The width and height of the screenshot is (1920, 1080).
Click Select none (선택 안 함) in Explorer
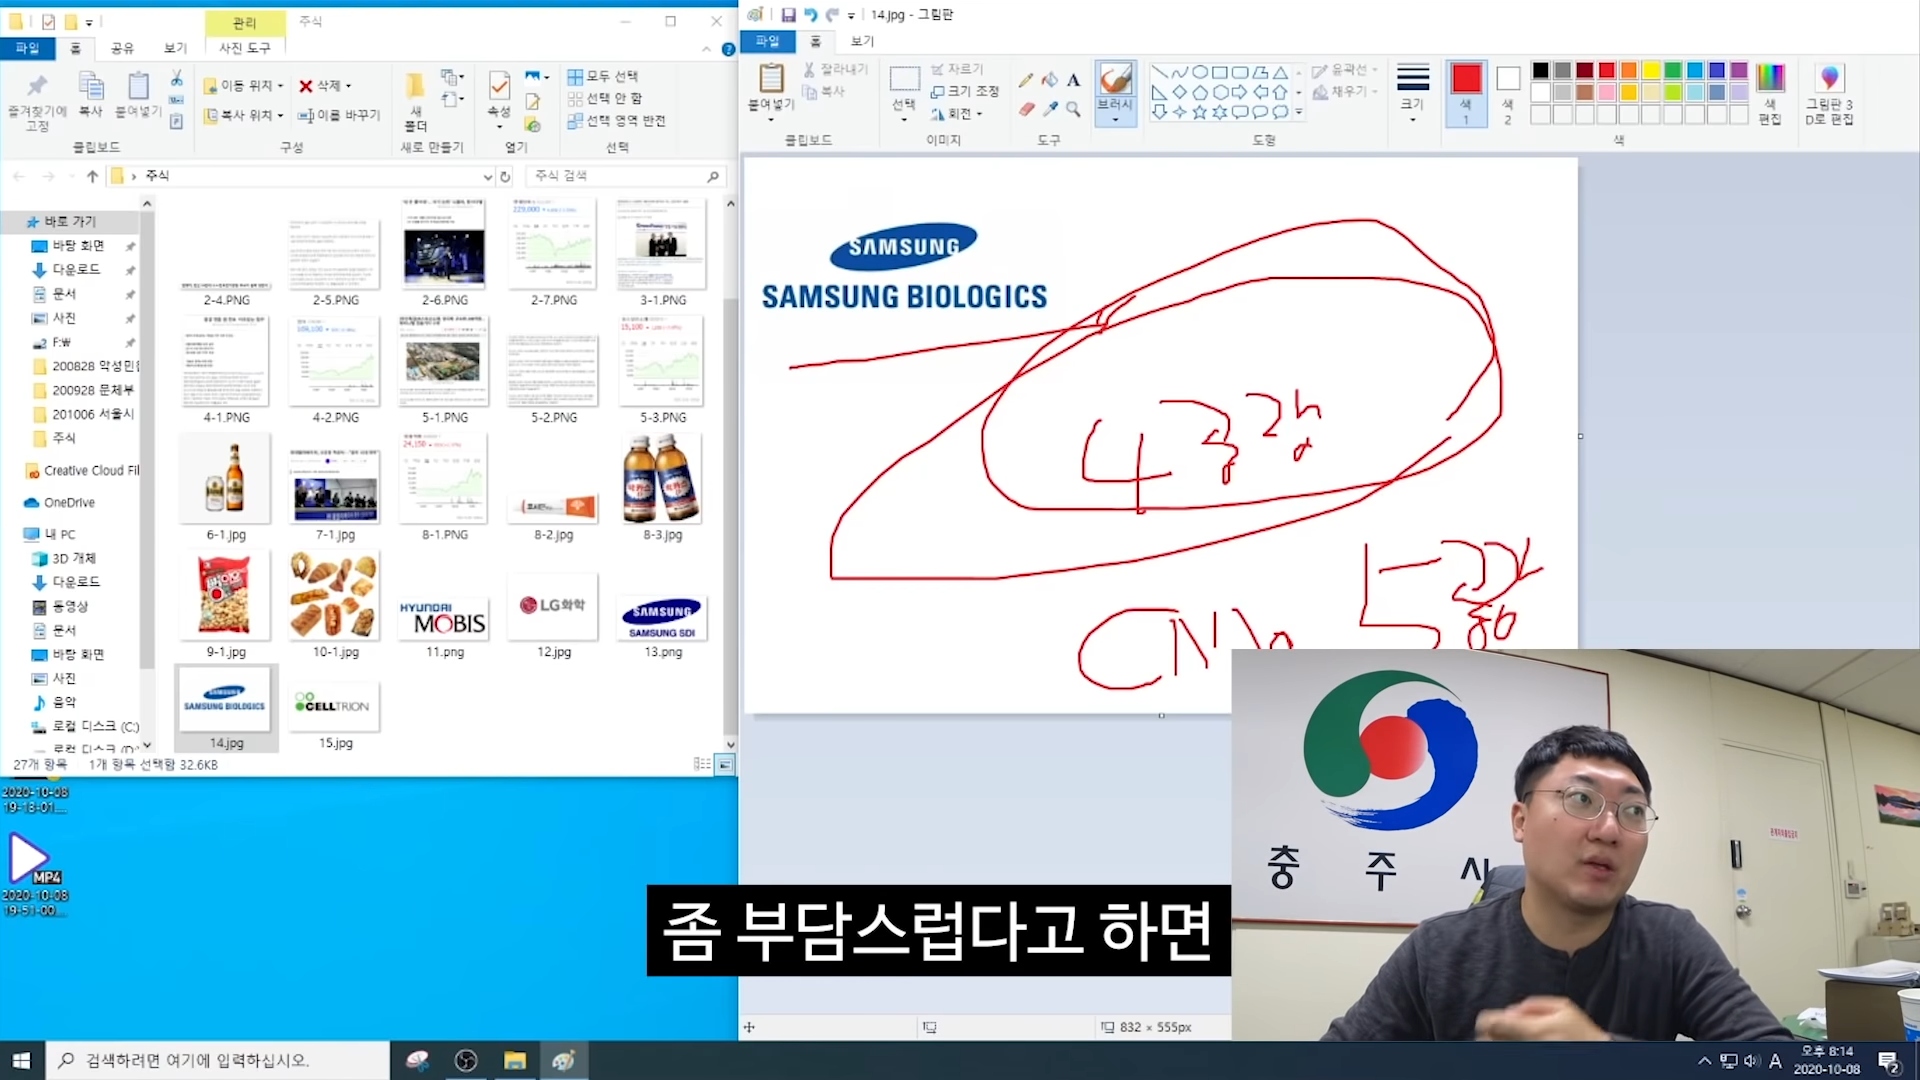click(605, 98)
